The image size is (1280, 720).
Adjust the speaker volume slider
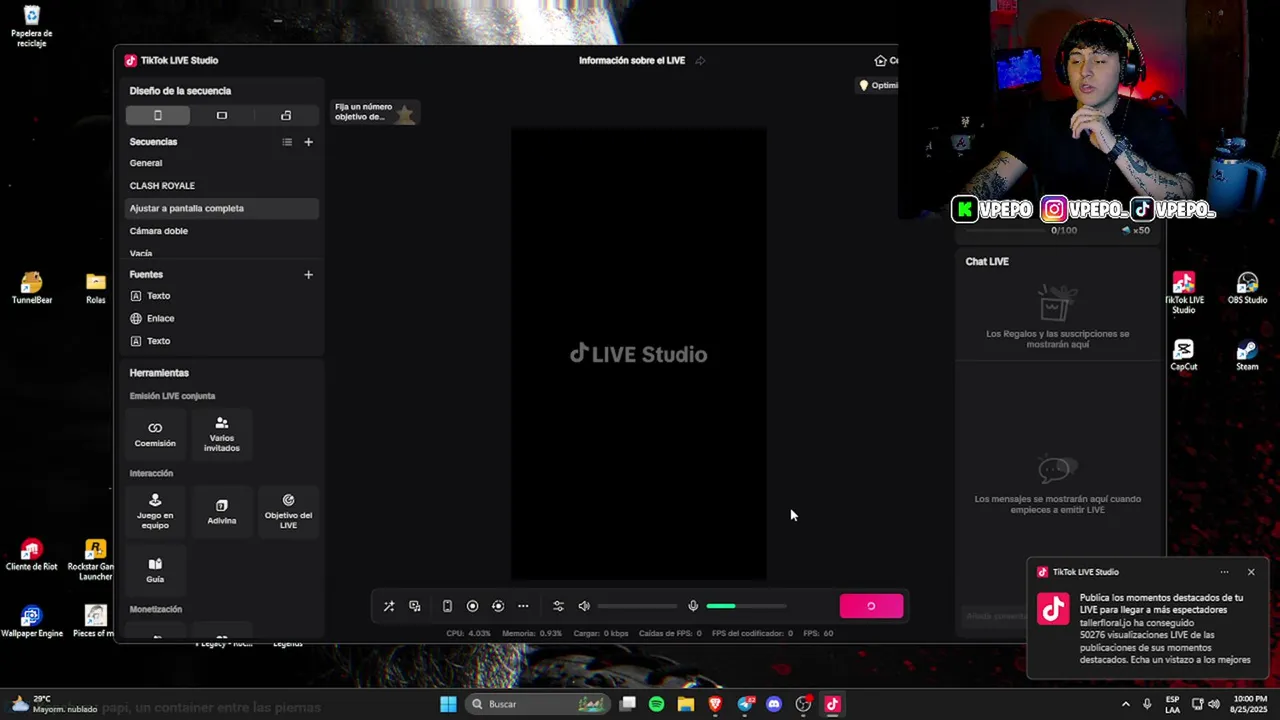coord(637,606)
